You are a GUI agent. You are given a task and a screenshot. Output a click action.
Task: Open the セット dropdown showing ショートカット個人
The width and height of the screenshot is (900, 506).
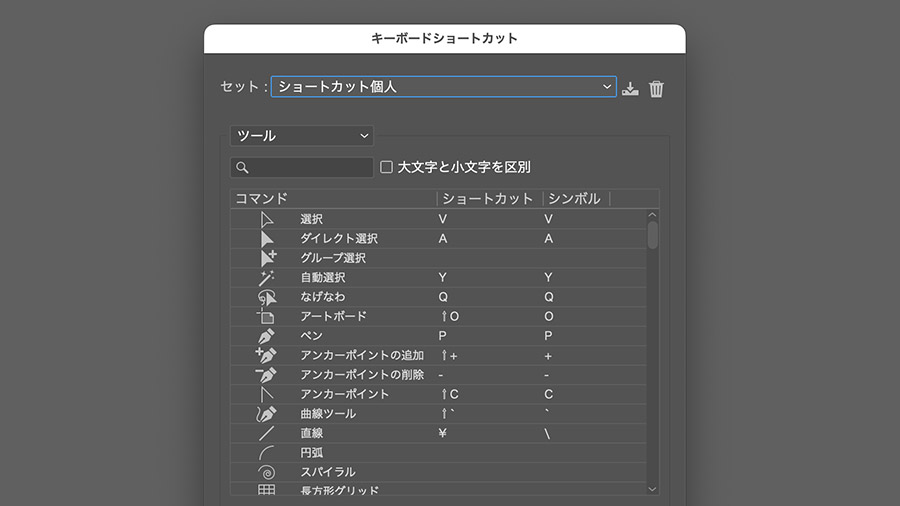click(444, 87)
